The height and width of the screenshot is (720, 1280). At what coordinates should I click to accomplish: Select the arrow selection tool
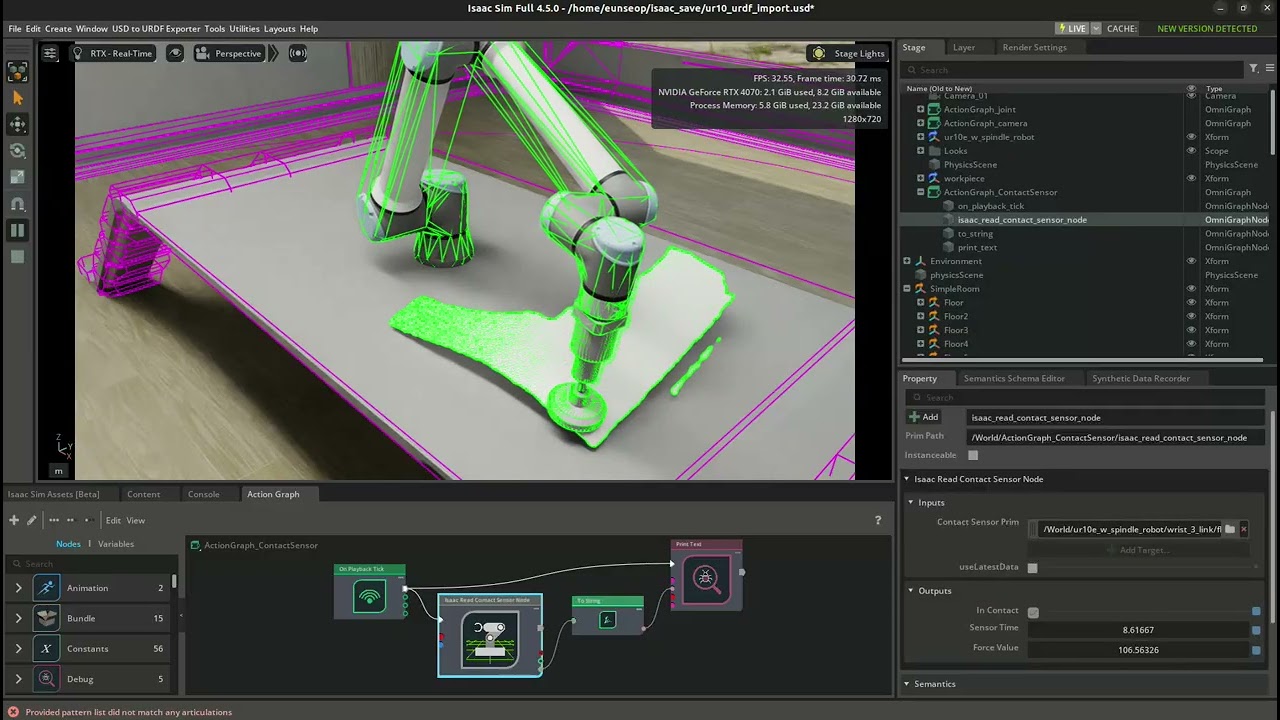click(x=17, y=98)
